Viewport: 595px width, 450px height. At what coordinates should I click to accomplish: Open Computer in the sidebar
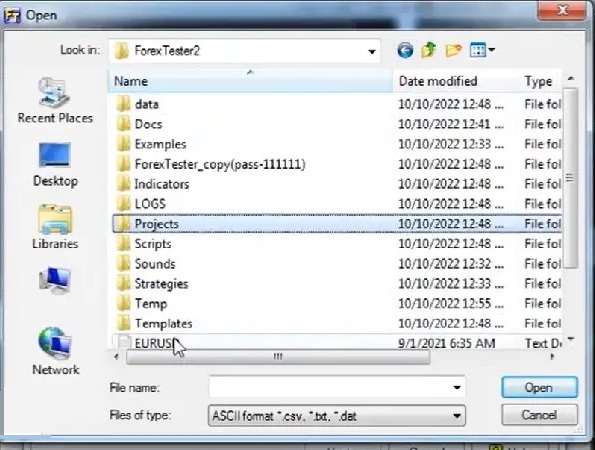[55, 280]
